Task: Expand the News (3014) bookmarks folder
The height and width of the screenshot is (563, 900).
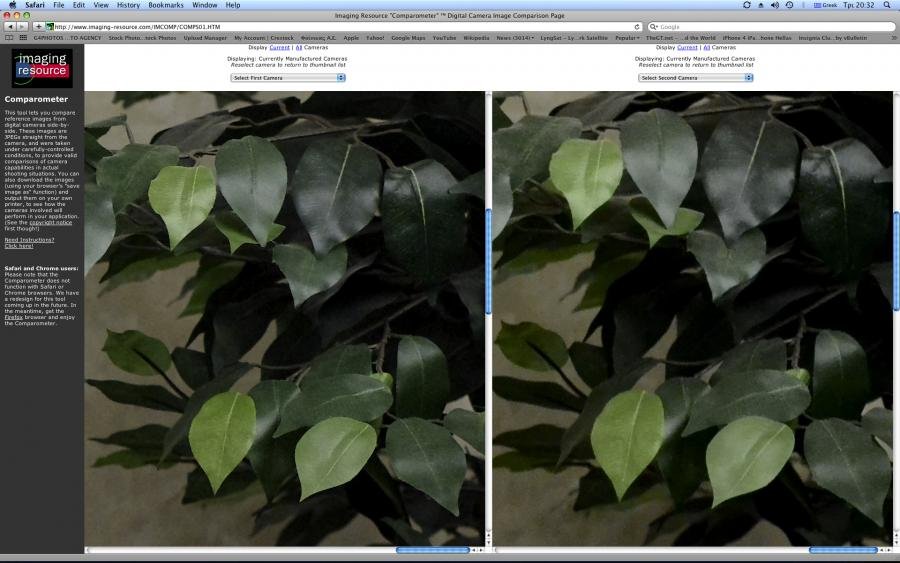Action: tap(515, 38)
